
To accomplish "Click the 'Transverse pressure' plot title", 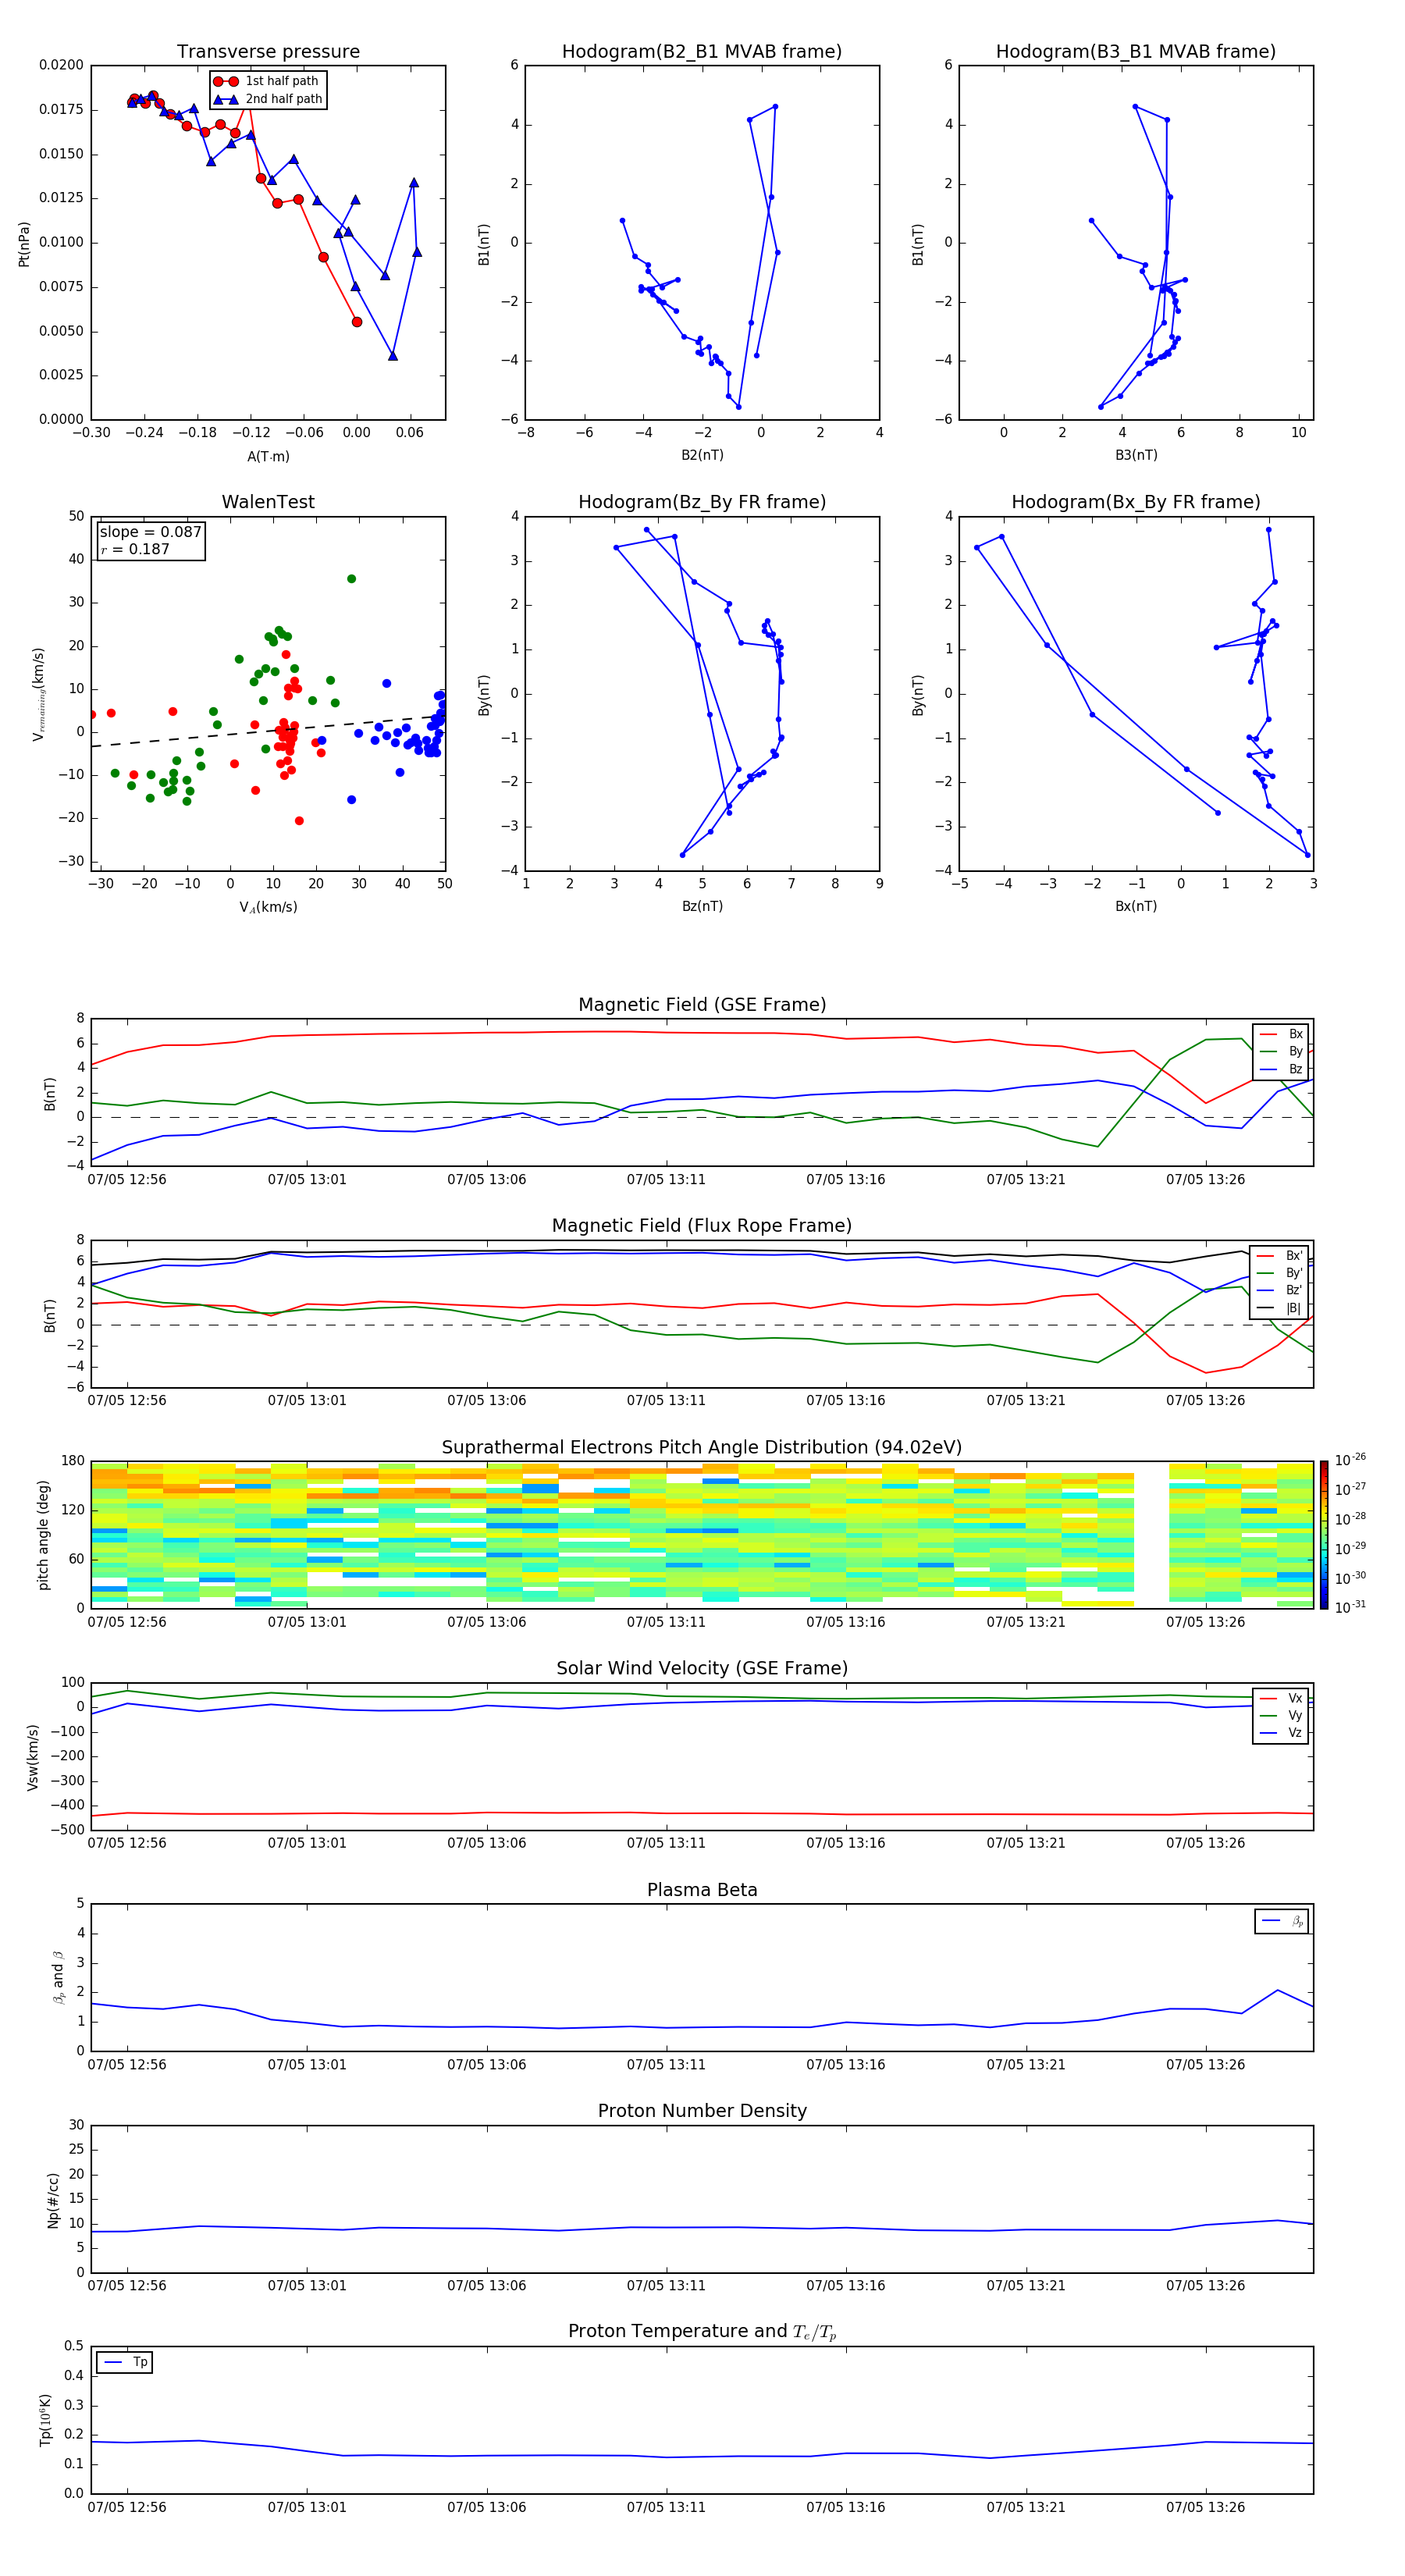I will (268, 52).
